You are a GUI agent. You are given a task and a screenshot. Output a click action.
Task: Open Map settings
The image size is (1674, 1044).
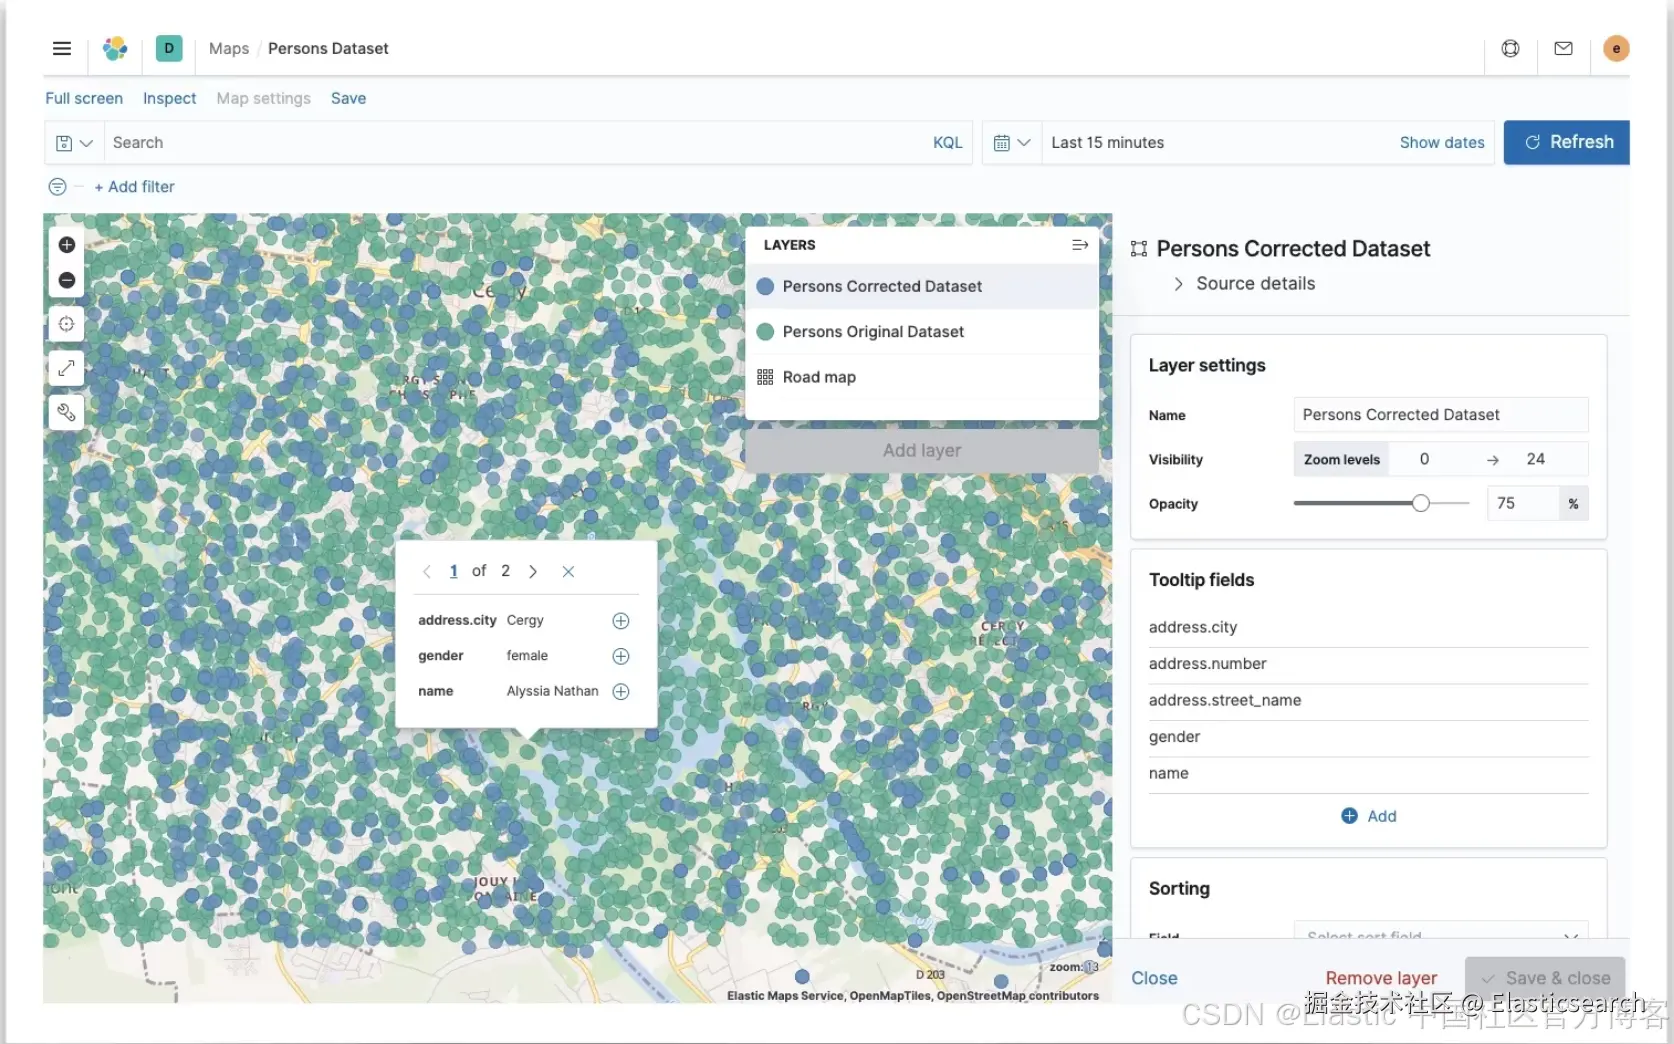pos(263,98)
